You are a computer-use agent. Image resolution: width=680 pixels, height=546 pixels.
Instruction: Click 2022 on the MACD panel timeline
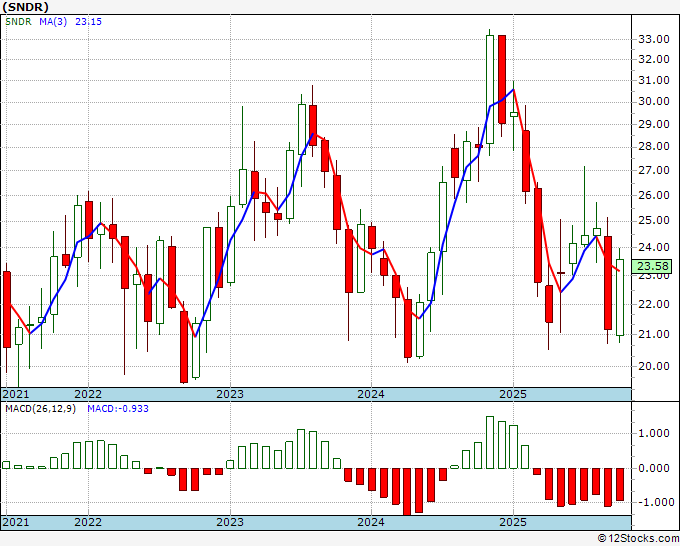click(88, 522)
